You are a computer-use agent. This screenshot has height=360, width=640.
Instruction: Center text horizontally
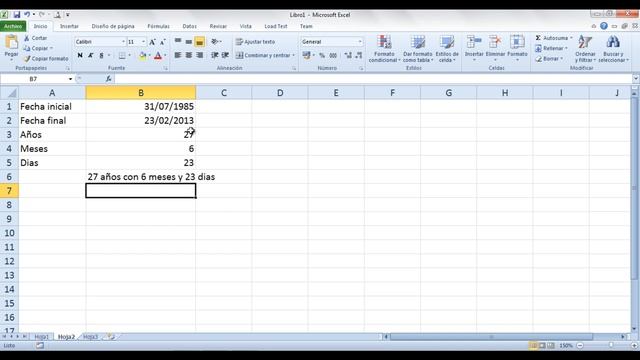(x=189, y=55)
